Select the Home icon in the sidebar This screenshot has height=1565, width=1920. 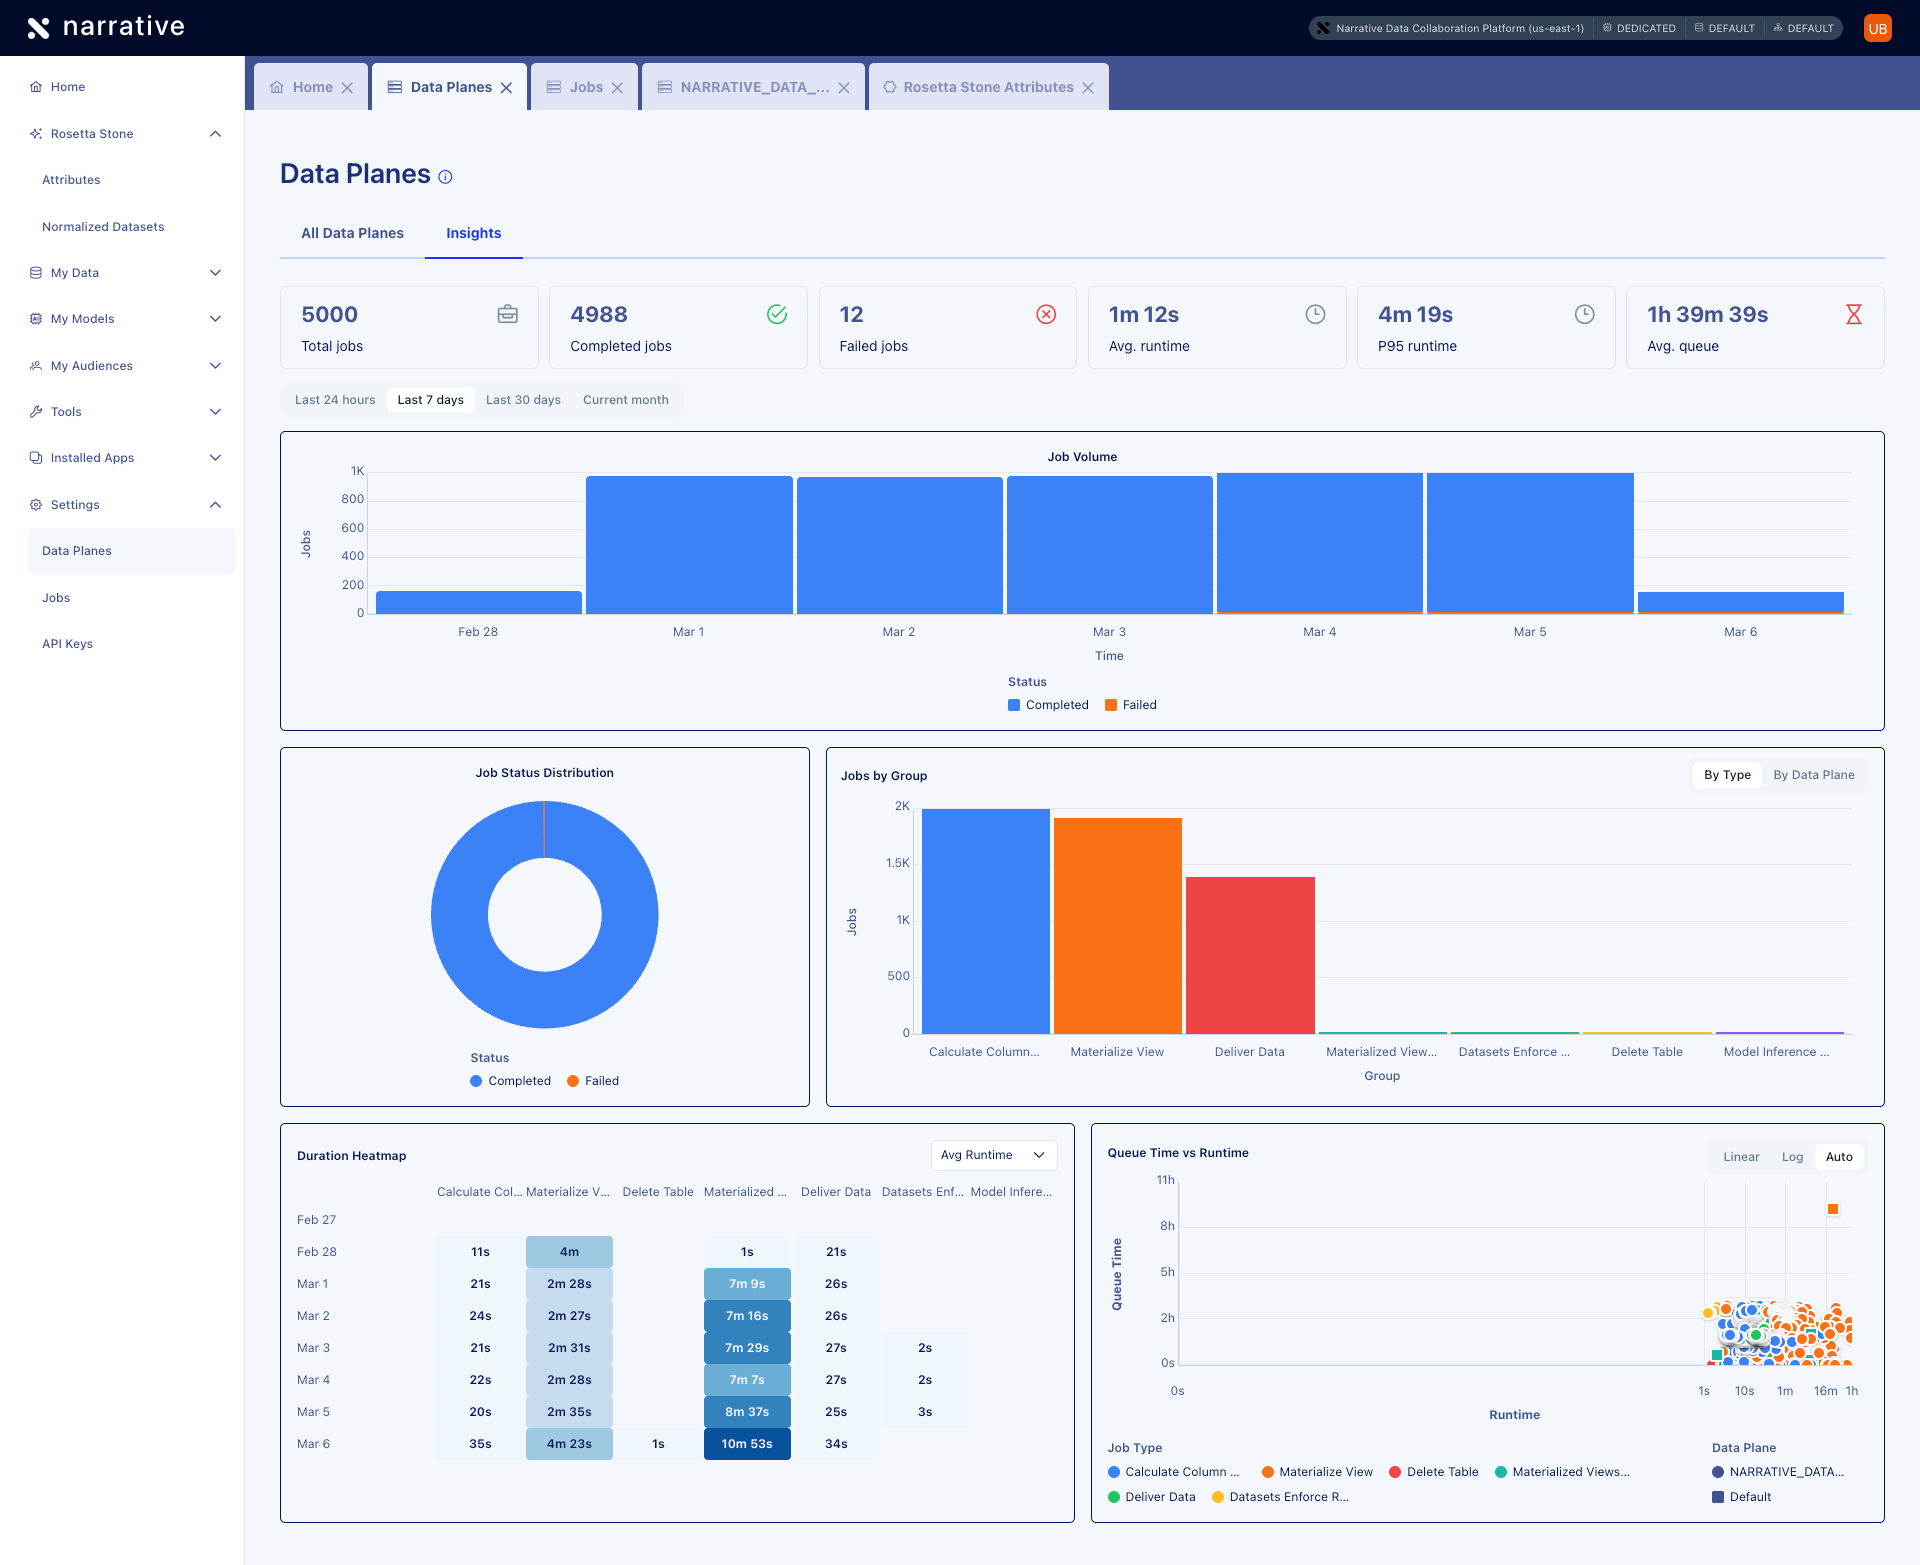[35, 87]
